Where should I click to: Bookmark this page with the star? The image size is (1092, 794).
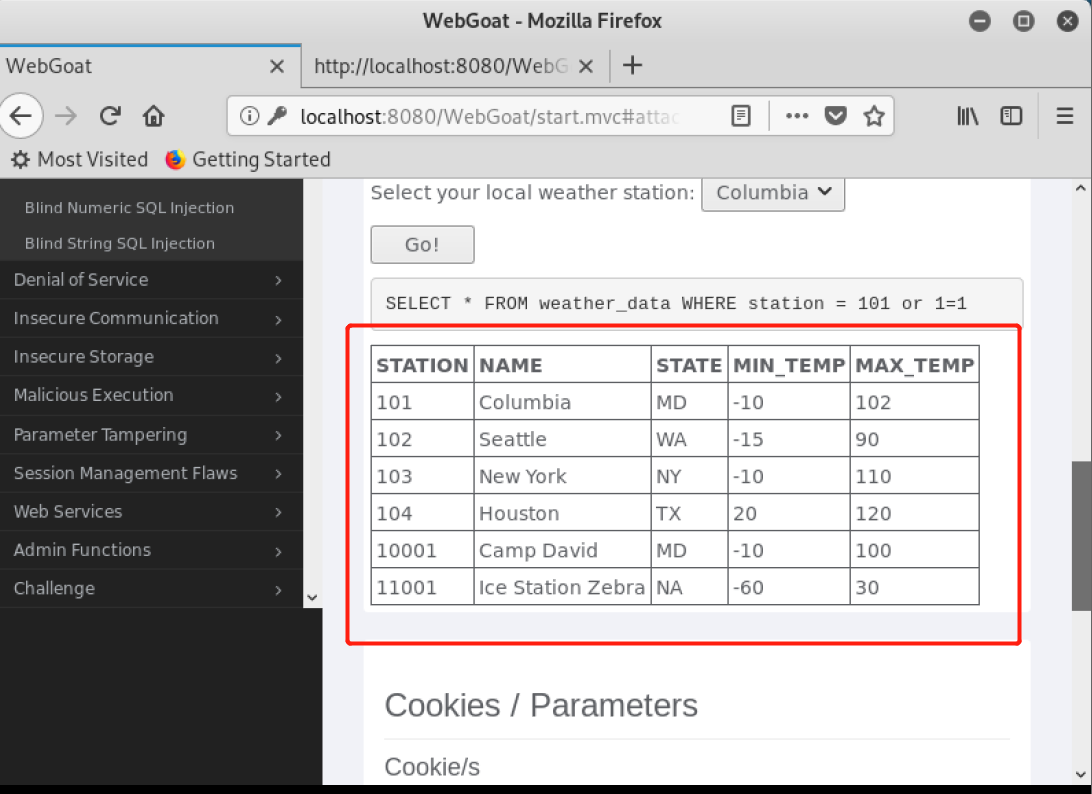pos(873,116)
